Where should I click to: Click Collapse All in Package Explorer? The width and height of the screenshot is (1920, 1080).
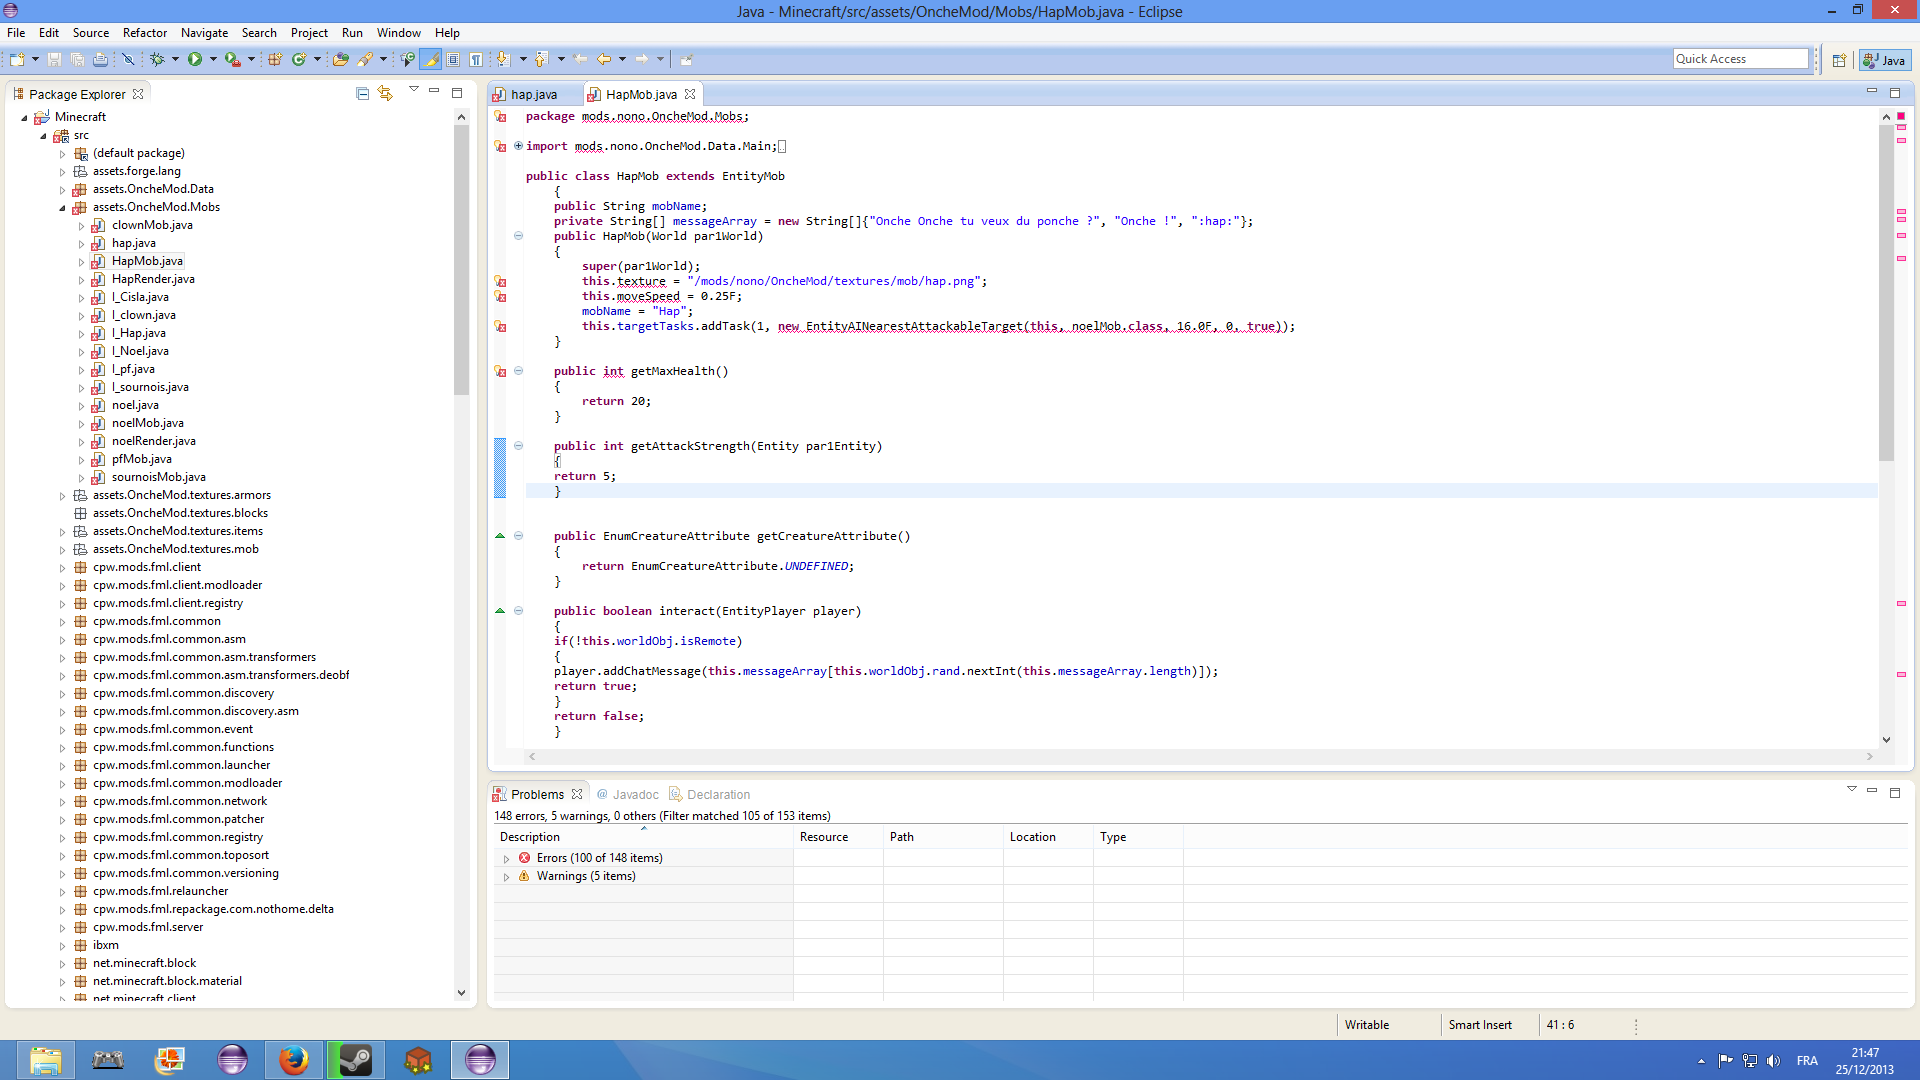coord(362,94)
